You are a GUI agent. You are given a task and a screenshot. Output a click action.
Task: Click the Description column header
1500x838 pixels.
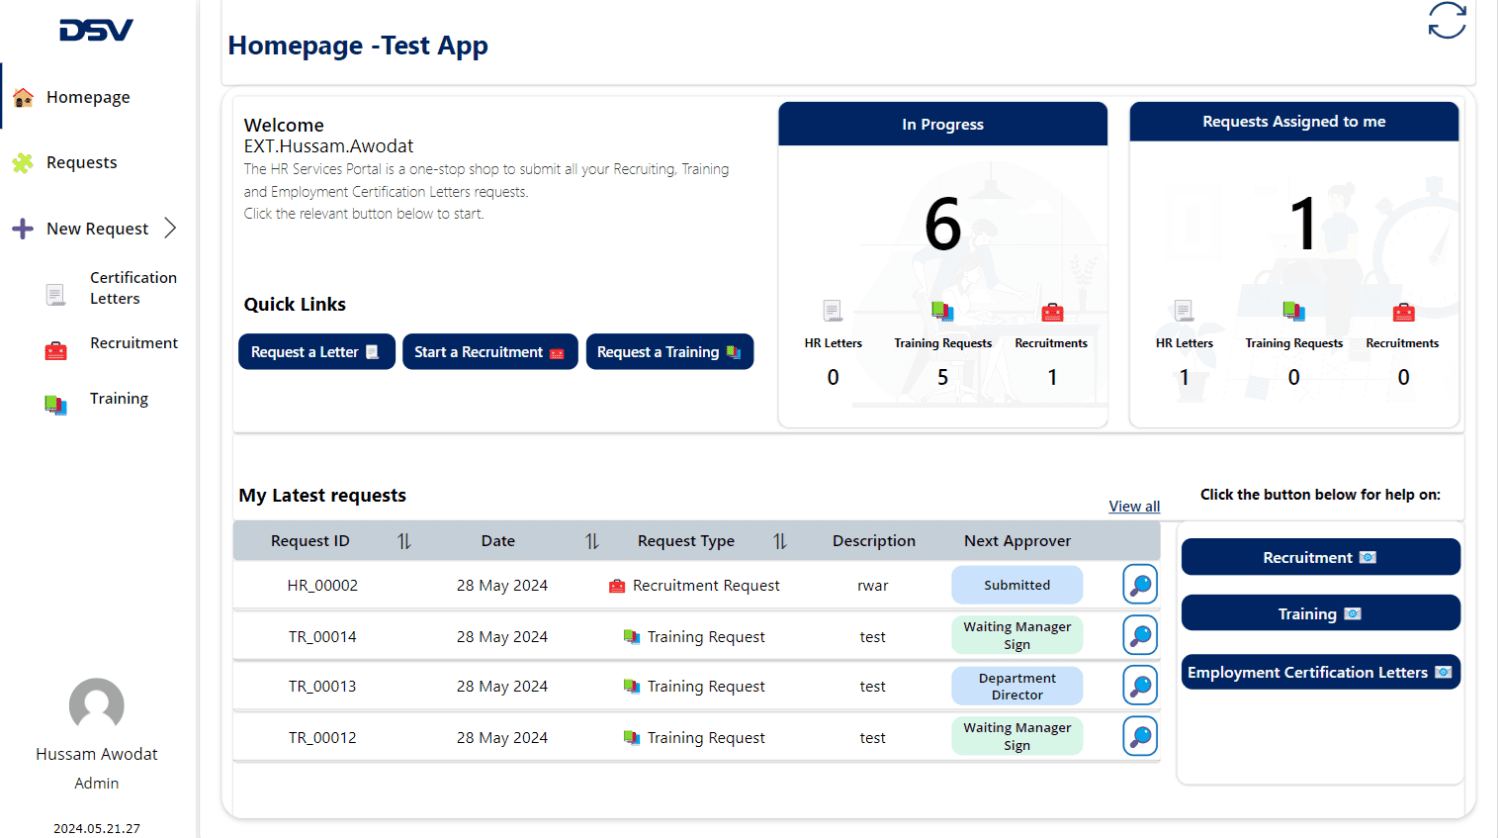[x=873, y=541]
